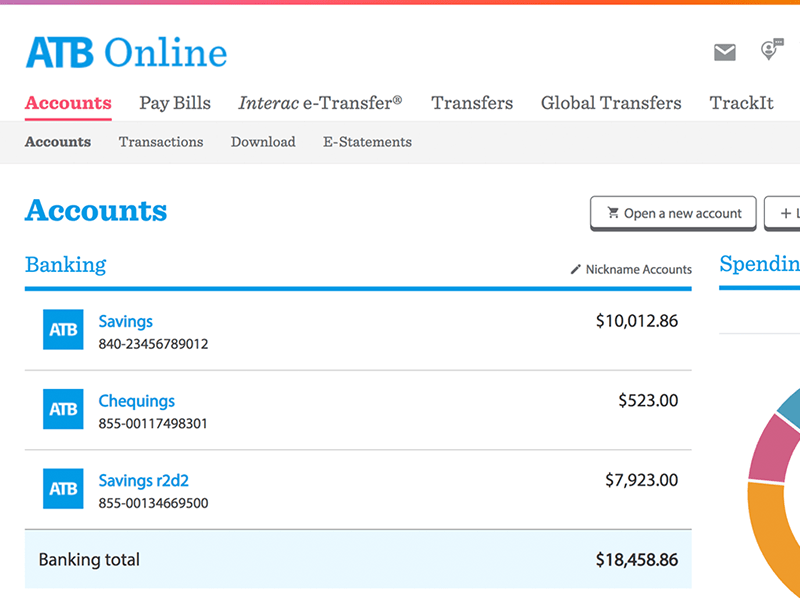Click the ATB Online header logo
Image resolution: width=800 pixels, height=600 pixels.
[127, 53]
